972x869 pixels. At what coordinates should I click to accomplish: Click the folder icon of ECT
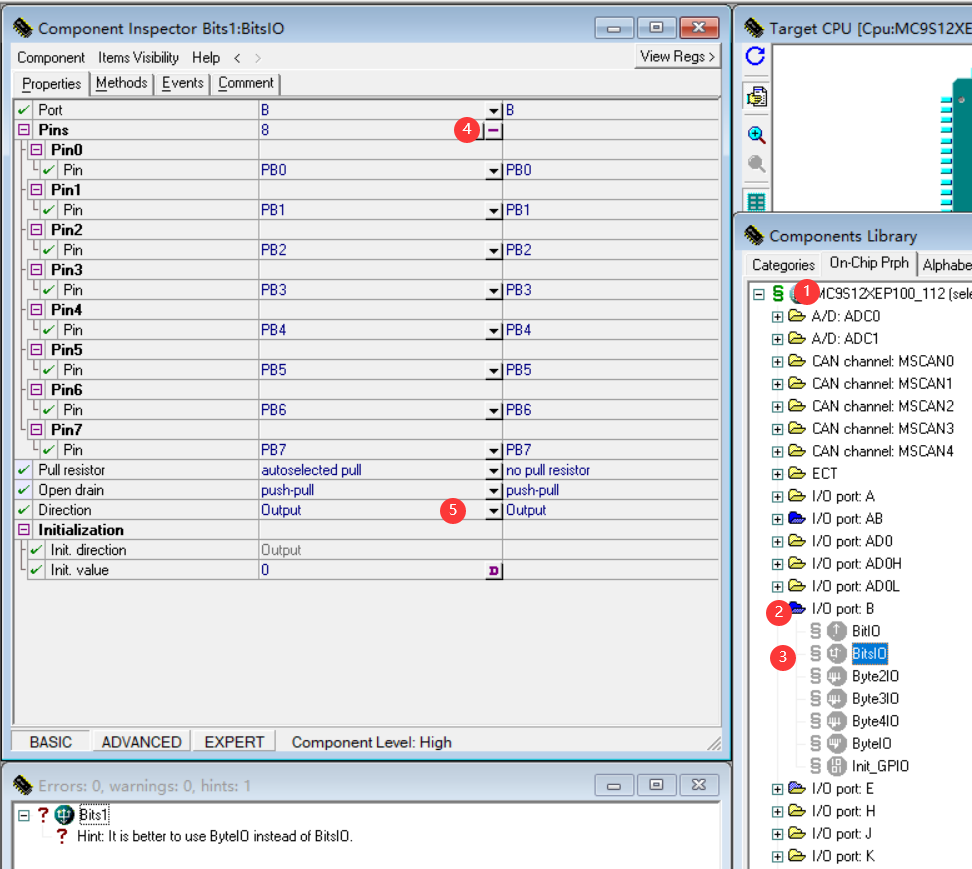797,474
